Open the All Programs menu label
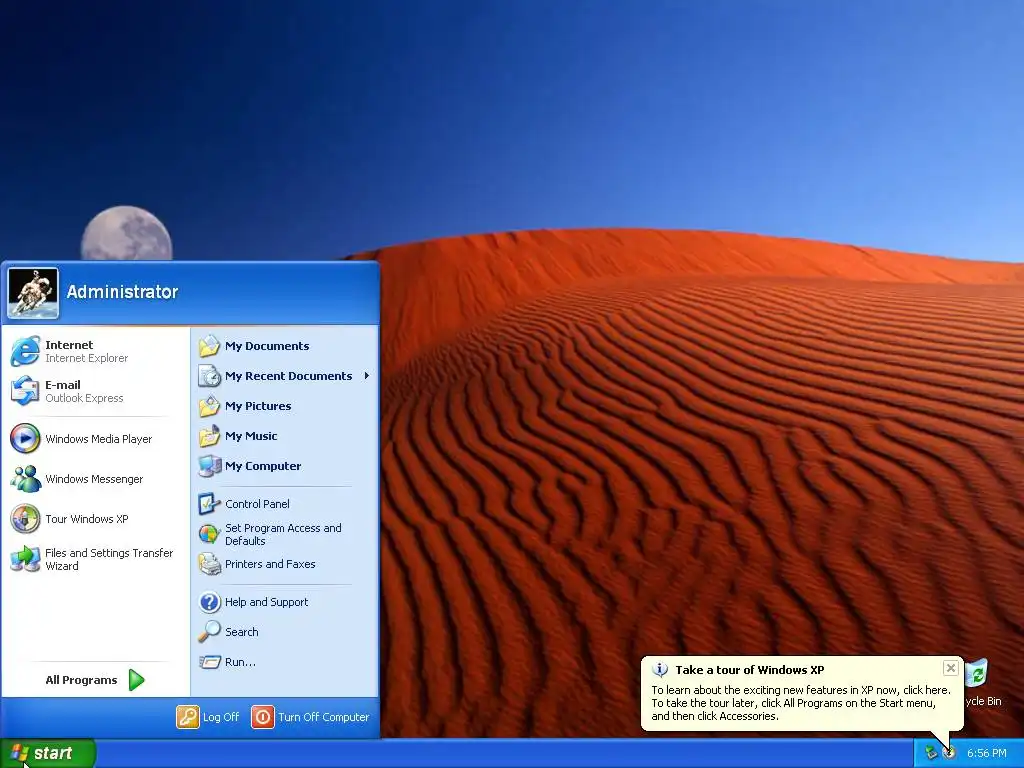1024x768 pixels. coord(81,680)
